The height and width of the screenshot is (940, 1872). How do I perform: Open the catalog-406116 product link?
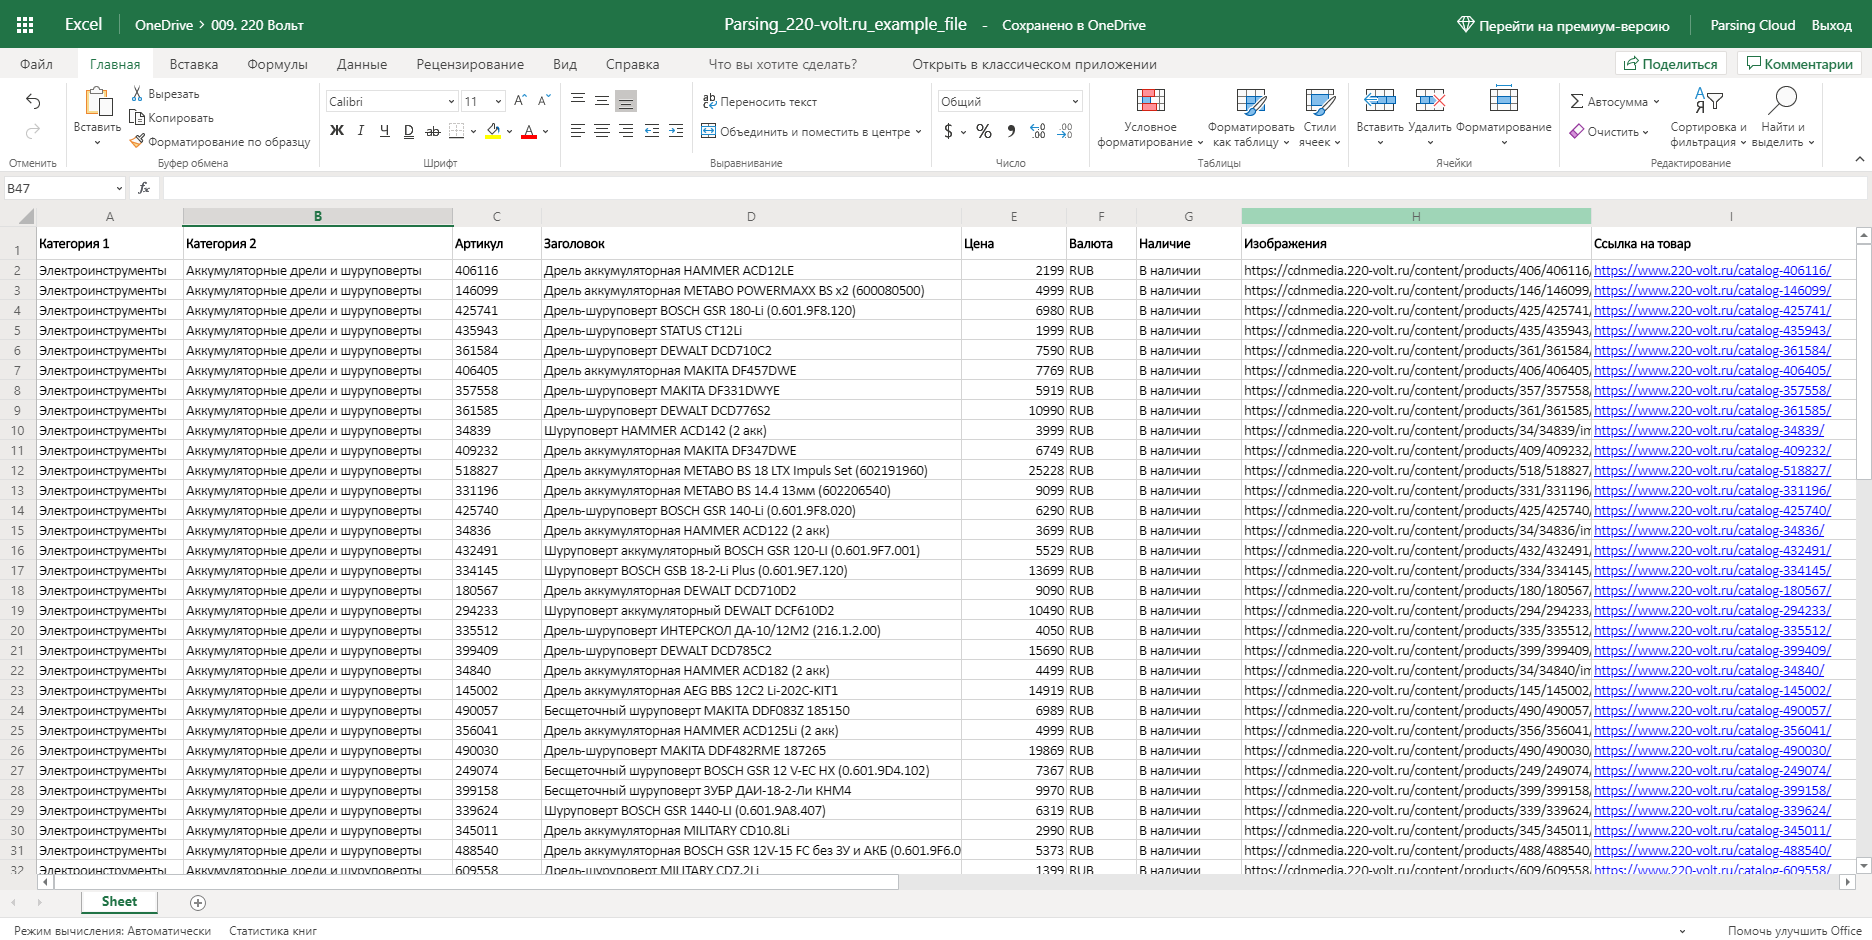pyautogui.click(x=1712, y=270)
